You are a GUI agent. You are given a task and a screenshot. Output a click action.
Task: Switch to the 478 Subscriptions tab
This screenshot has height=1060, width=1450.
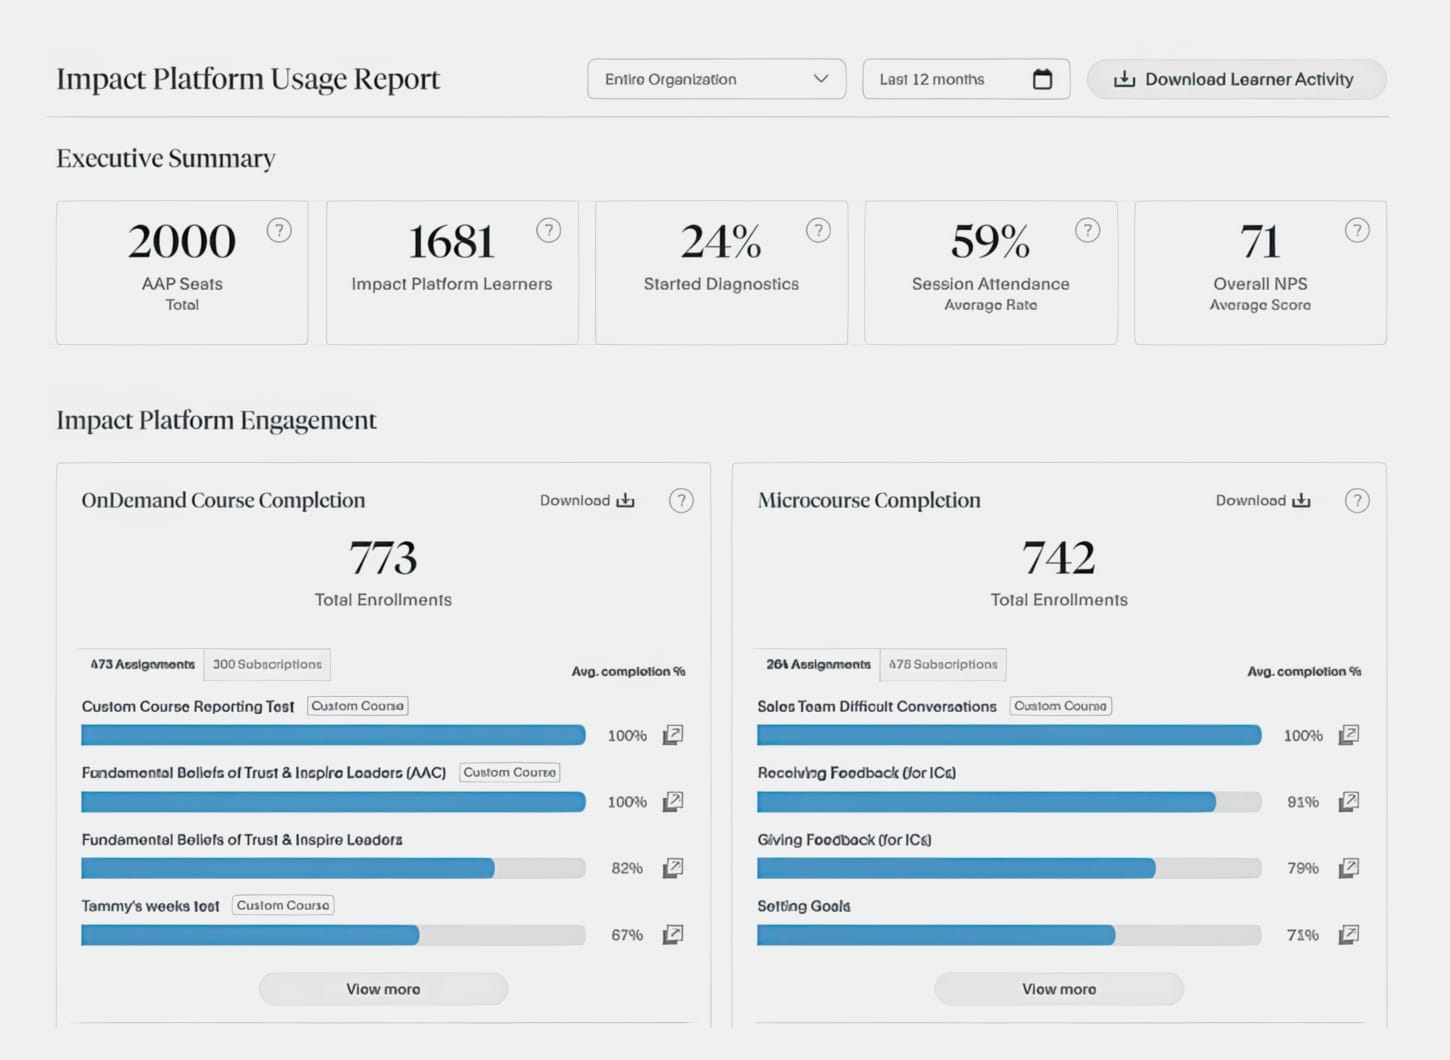click(x=943, y=664)
